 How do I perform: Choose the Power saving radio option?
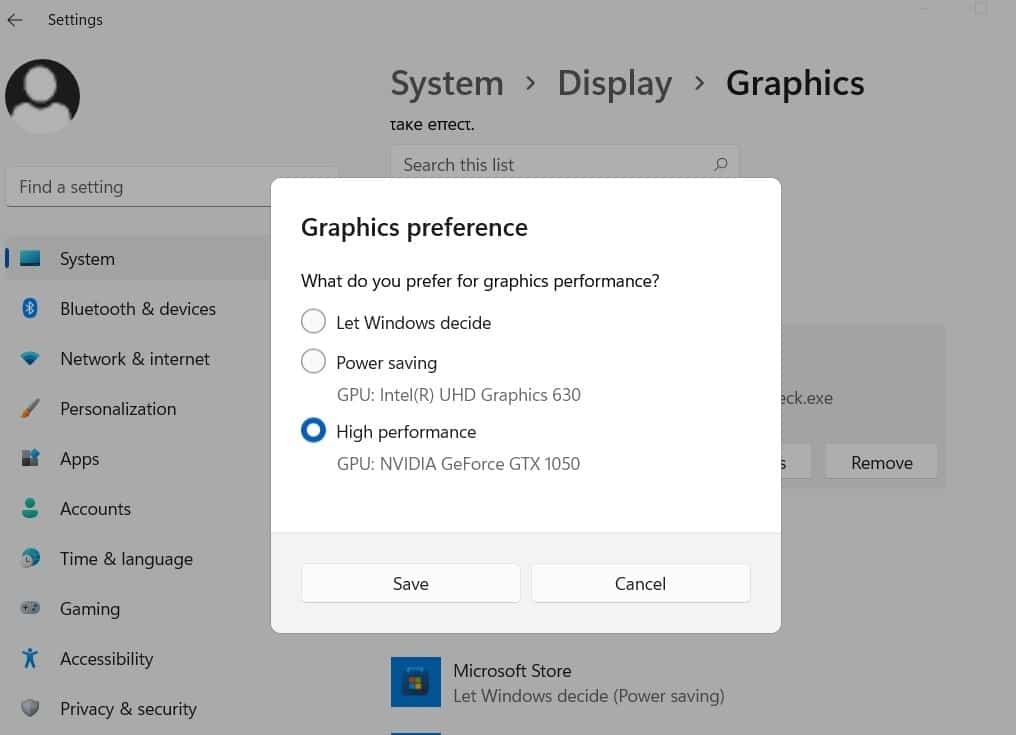(313, 362)
